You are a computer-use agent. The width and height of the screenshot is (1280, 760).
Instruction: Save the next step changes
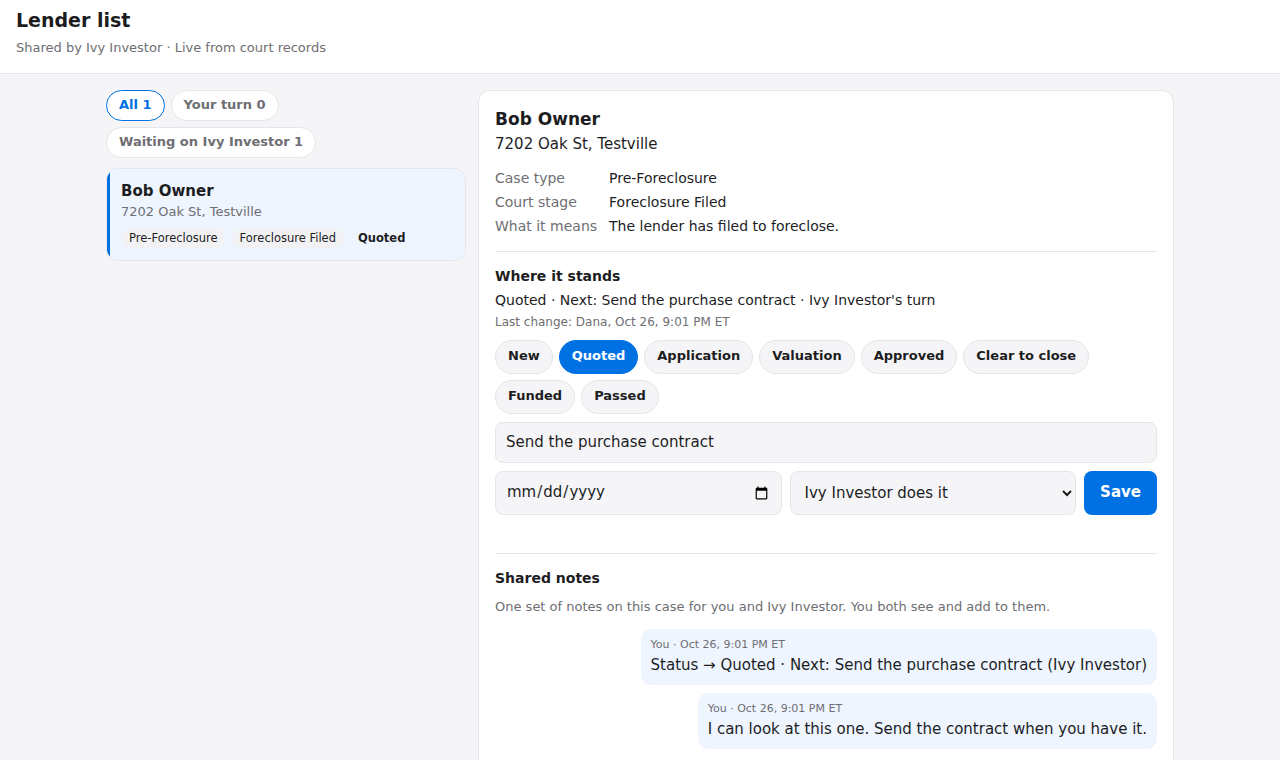click(x=1120, y=493)
